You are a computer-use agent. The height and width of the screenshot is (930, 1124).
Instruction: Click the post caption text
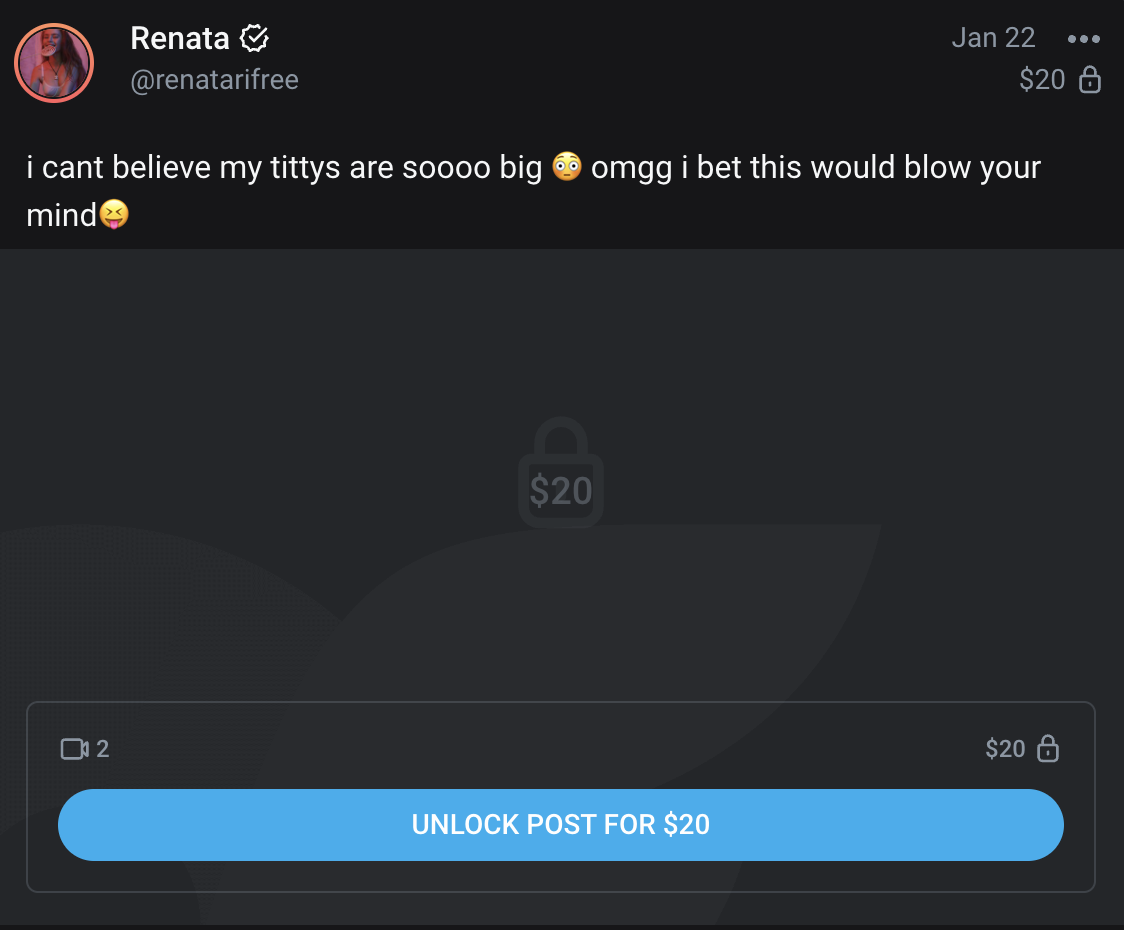point(300,168)
